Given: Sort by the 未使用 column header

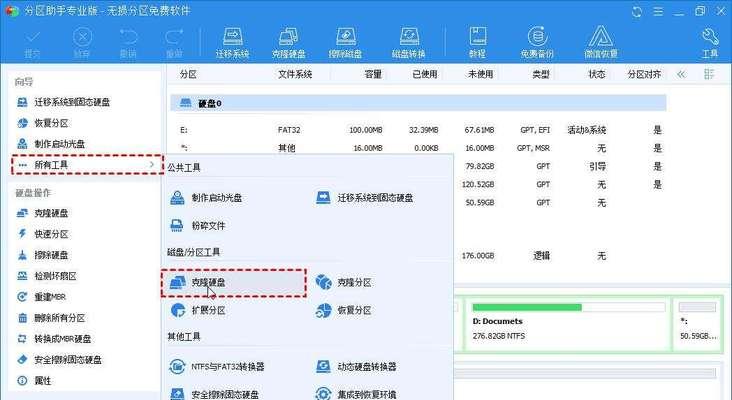Looking at the screenshot, I should (480, 74).
